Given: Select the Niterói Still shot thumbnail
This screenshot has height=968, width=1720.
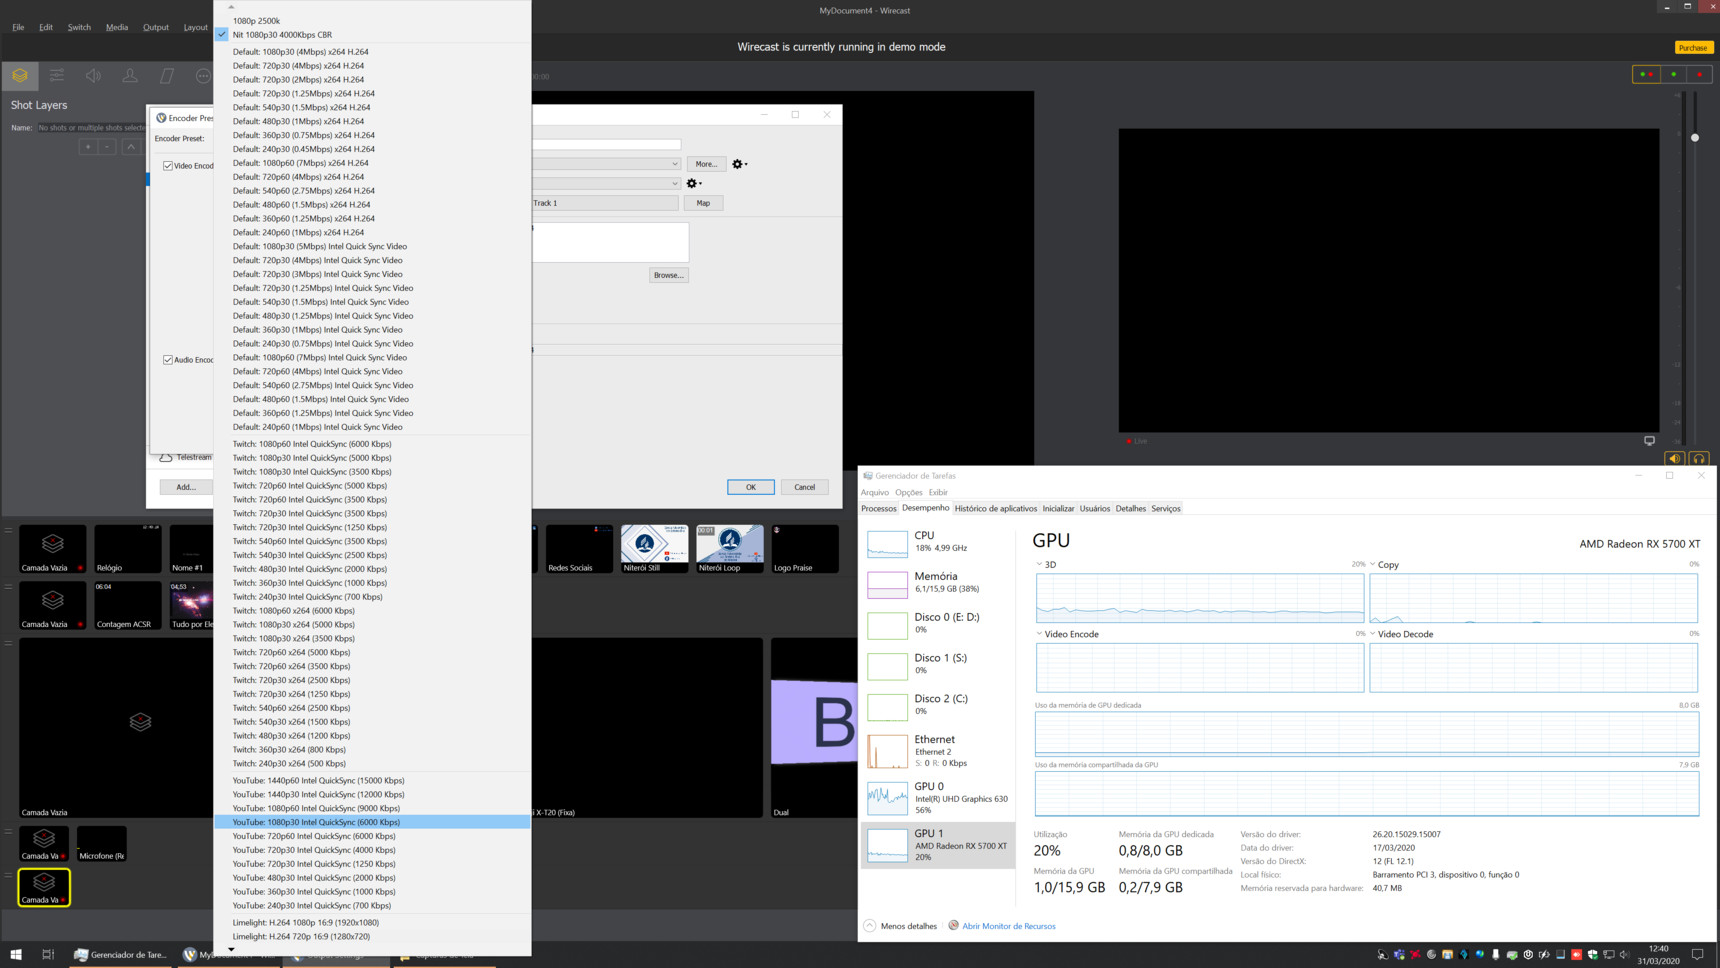Looking at the screenshot, I should click(x=655, y=549).
